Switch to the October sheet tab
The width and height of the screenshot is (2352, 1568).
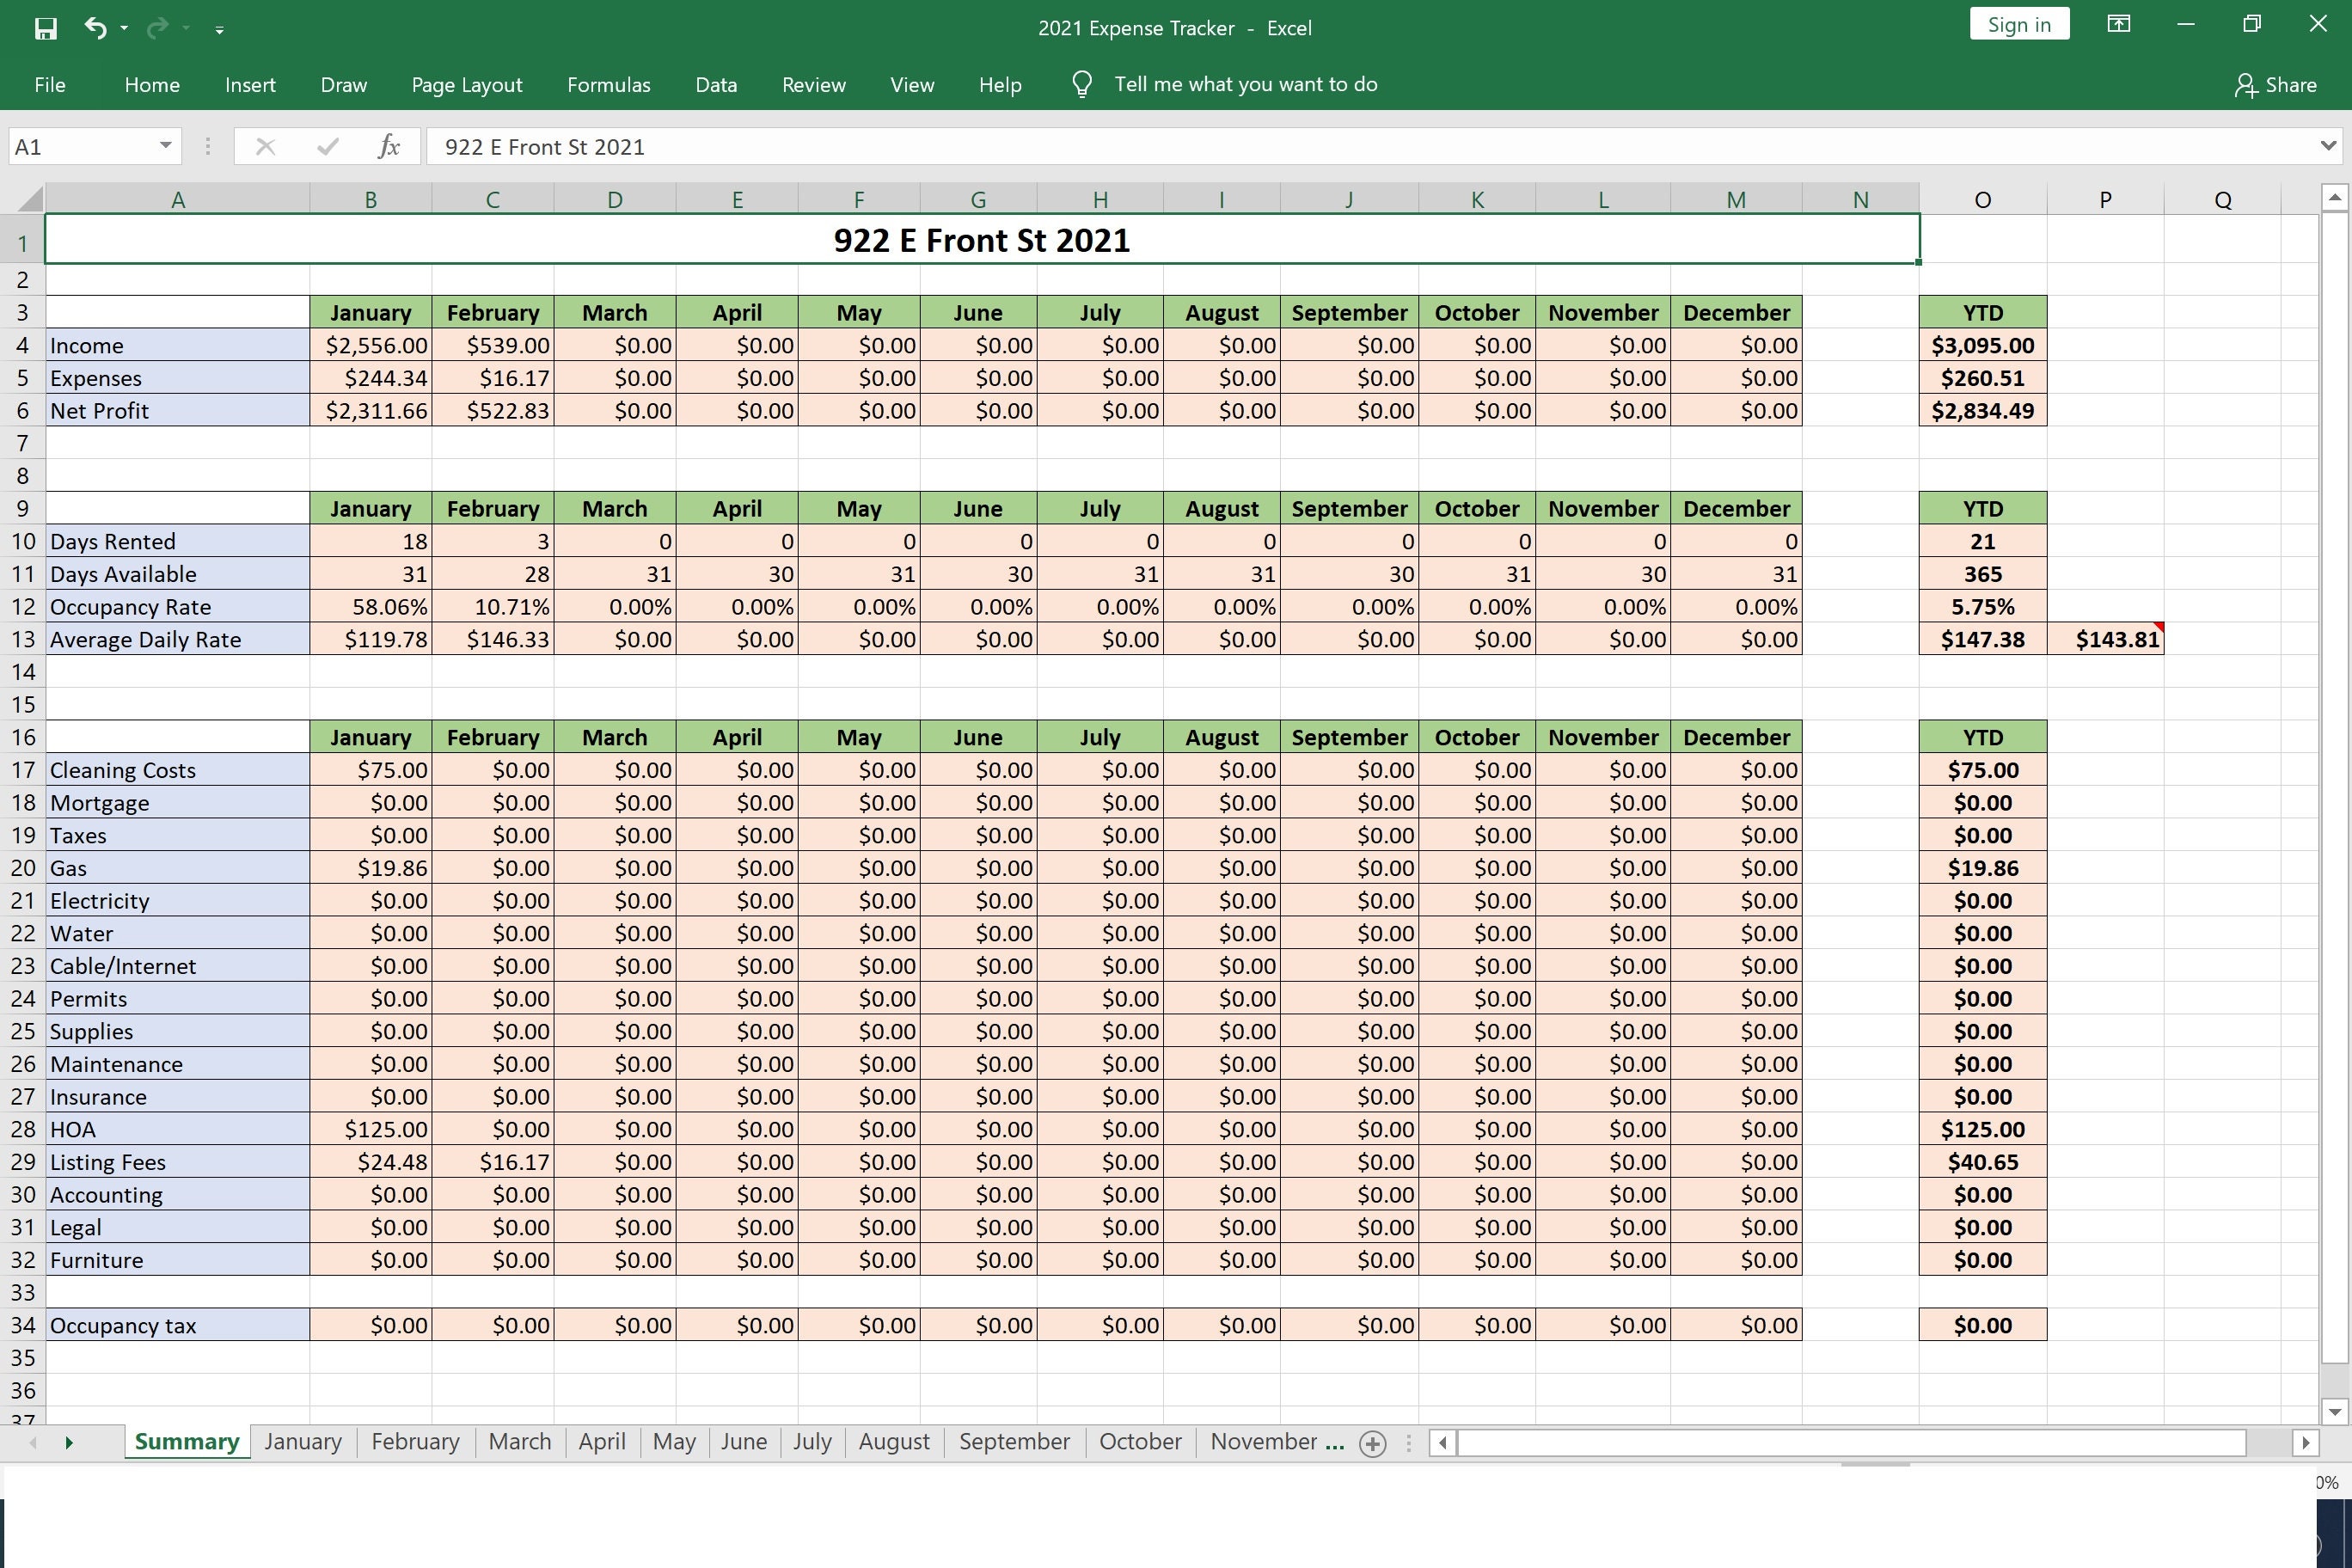(1140, 1441)
